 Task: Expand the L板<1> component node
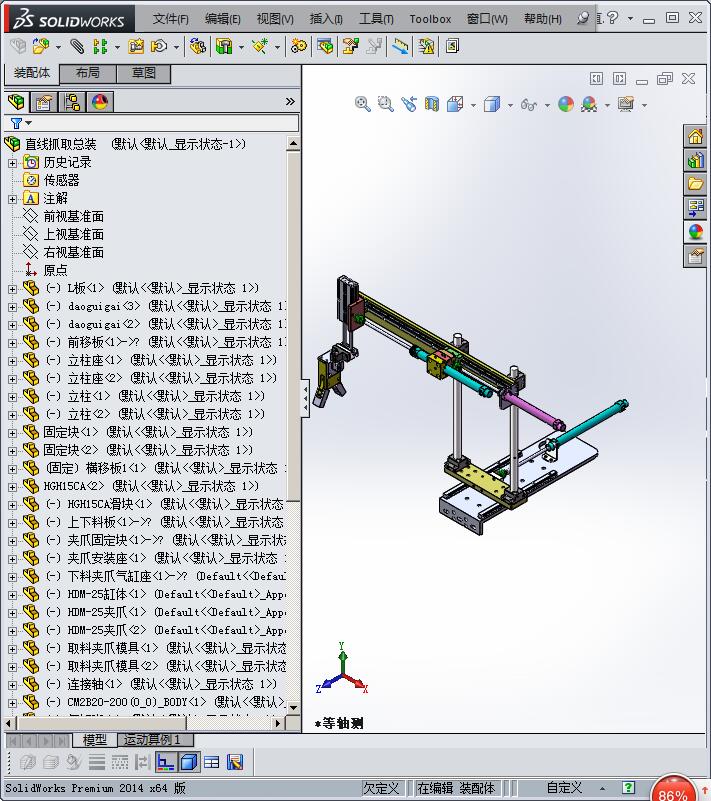point(12,289)
